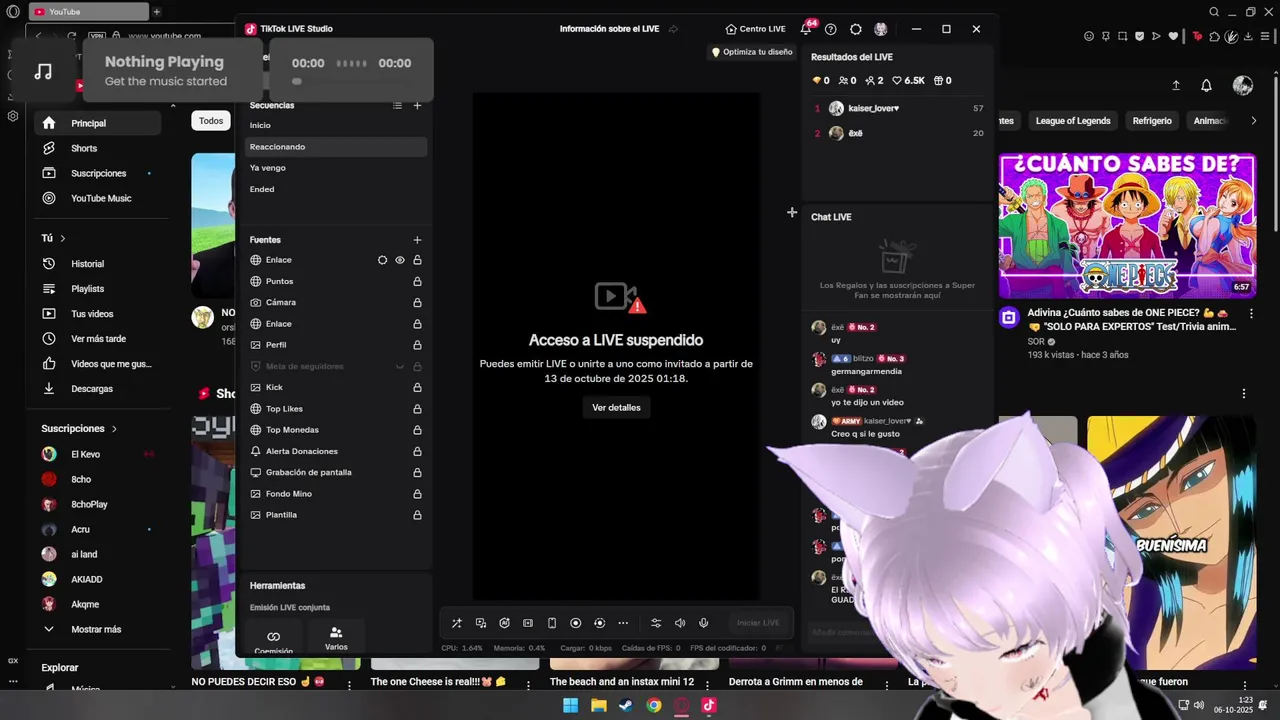1280x720 pixels.
Task: Open YouTube Principal in the sidebar
Action: [x=98, y=123]
